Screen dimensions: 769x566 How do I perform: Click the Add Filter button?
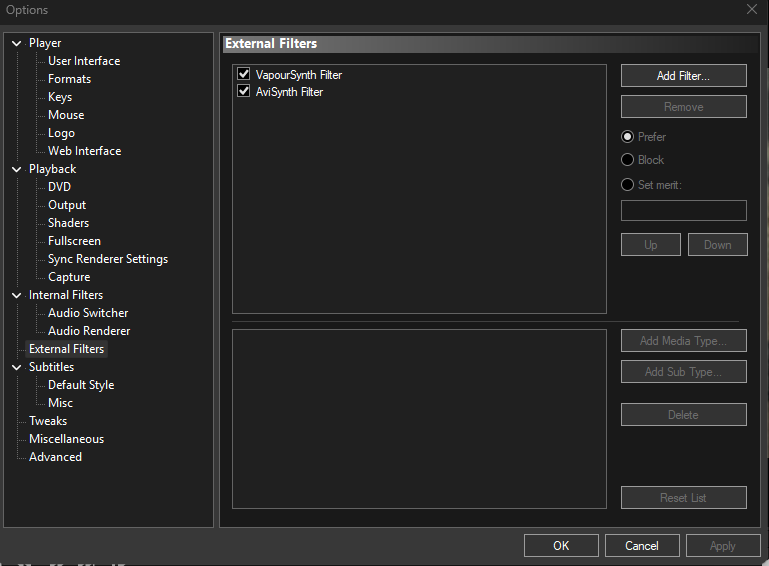pyautogui.click(x=683, y=76)
